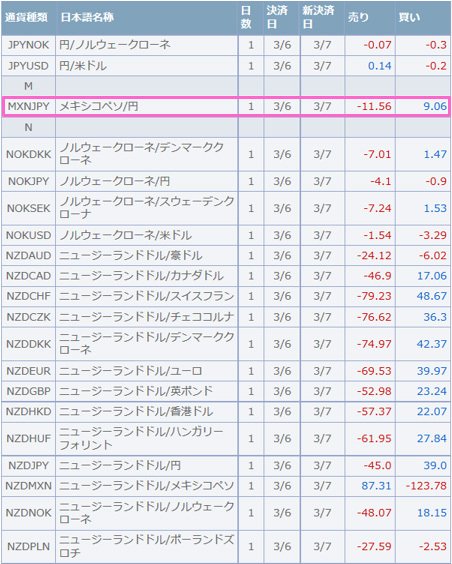Click the M section divider row
The image size is (452, 564).
[x=226, y=86]
